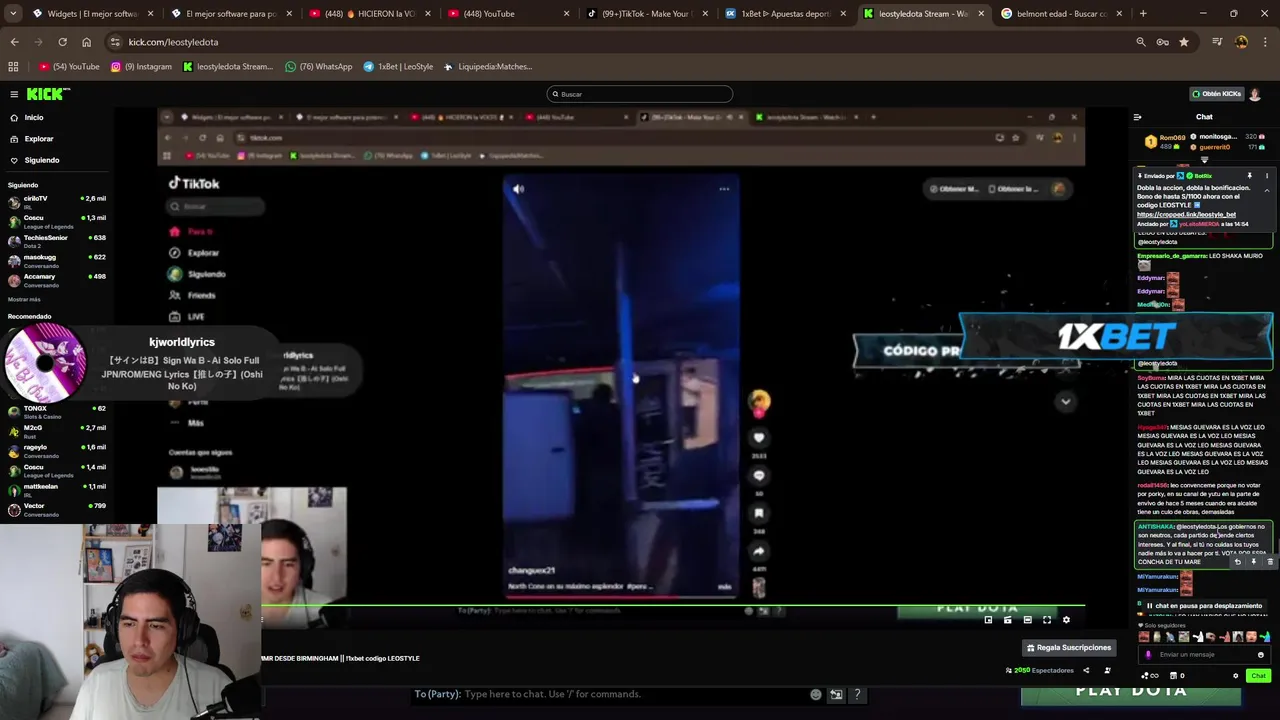Bookmark this page with star icon
Screen dimensions: 1280x720
(1184, 42)
